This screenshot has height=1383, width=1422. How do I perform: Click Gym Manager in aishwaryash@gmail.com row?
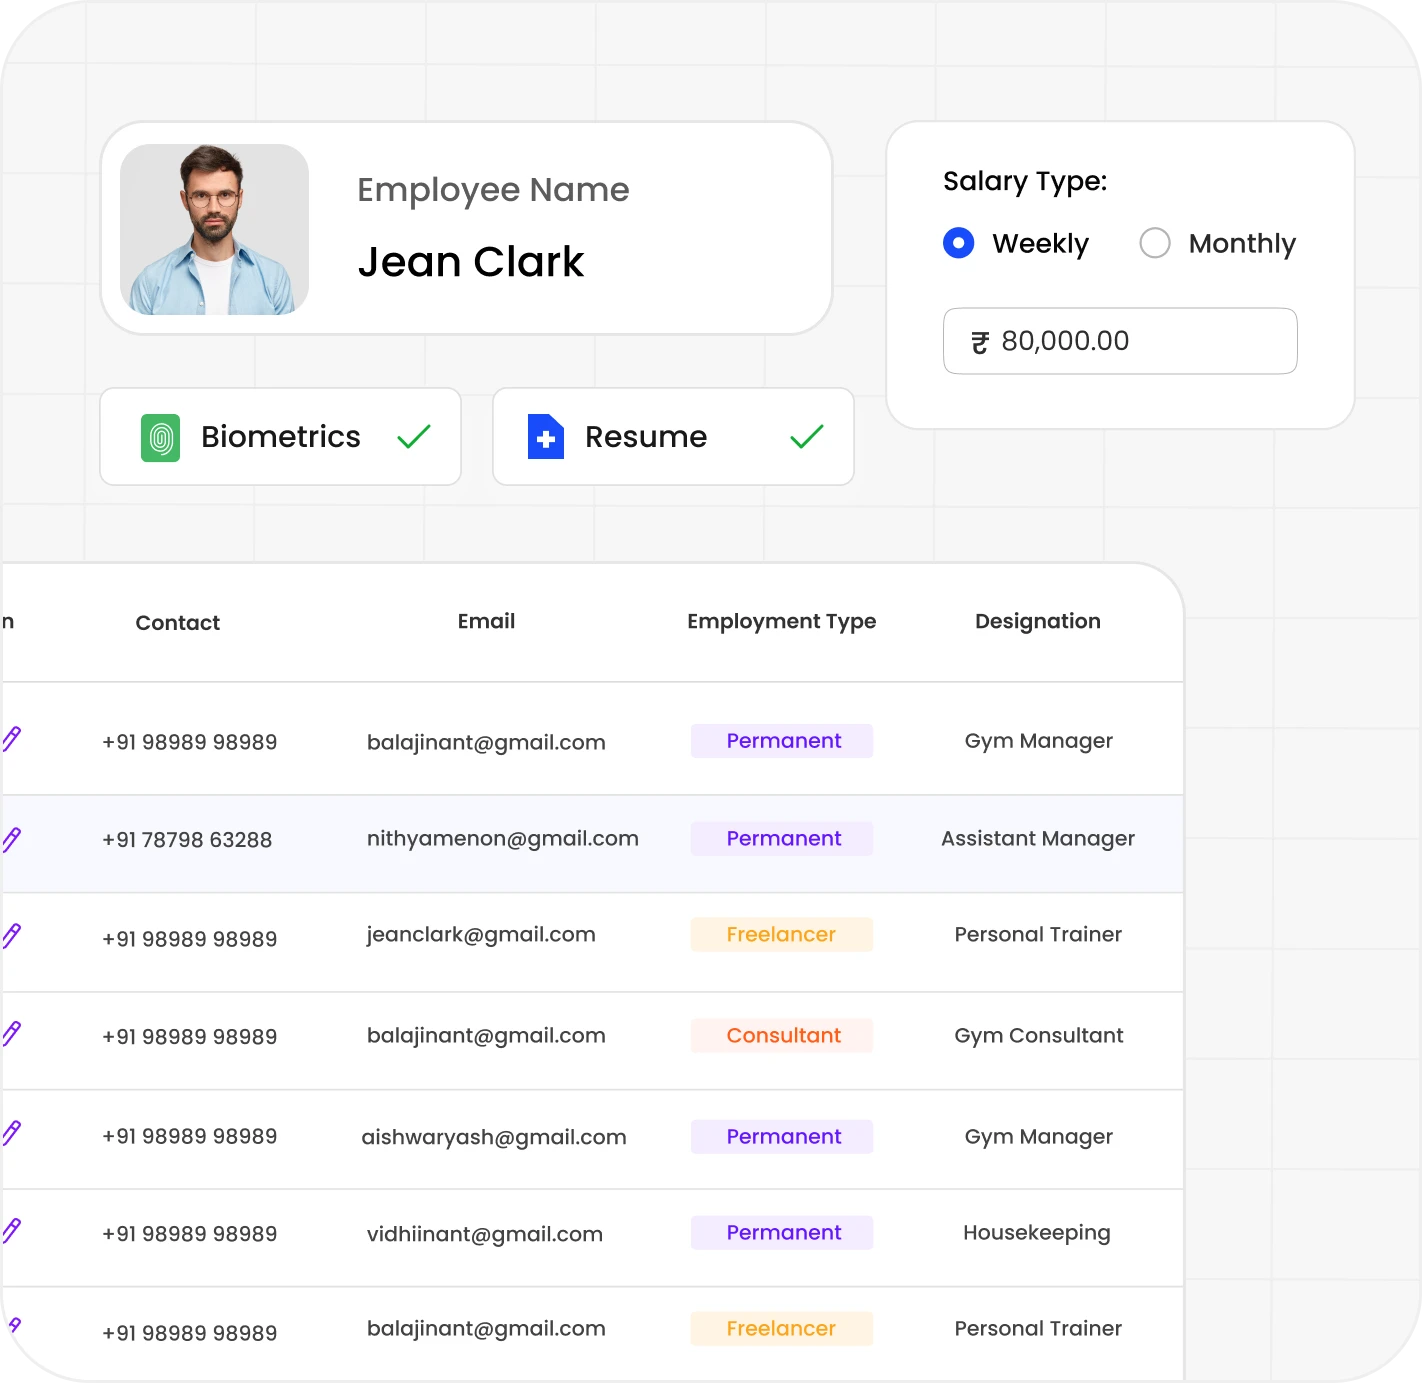pos(1039,1137)
